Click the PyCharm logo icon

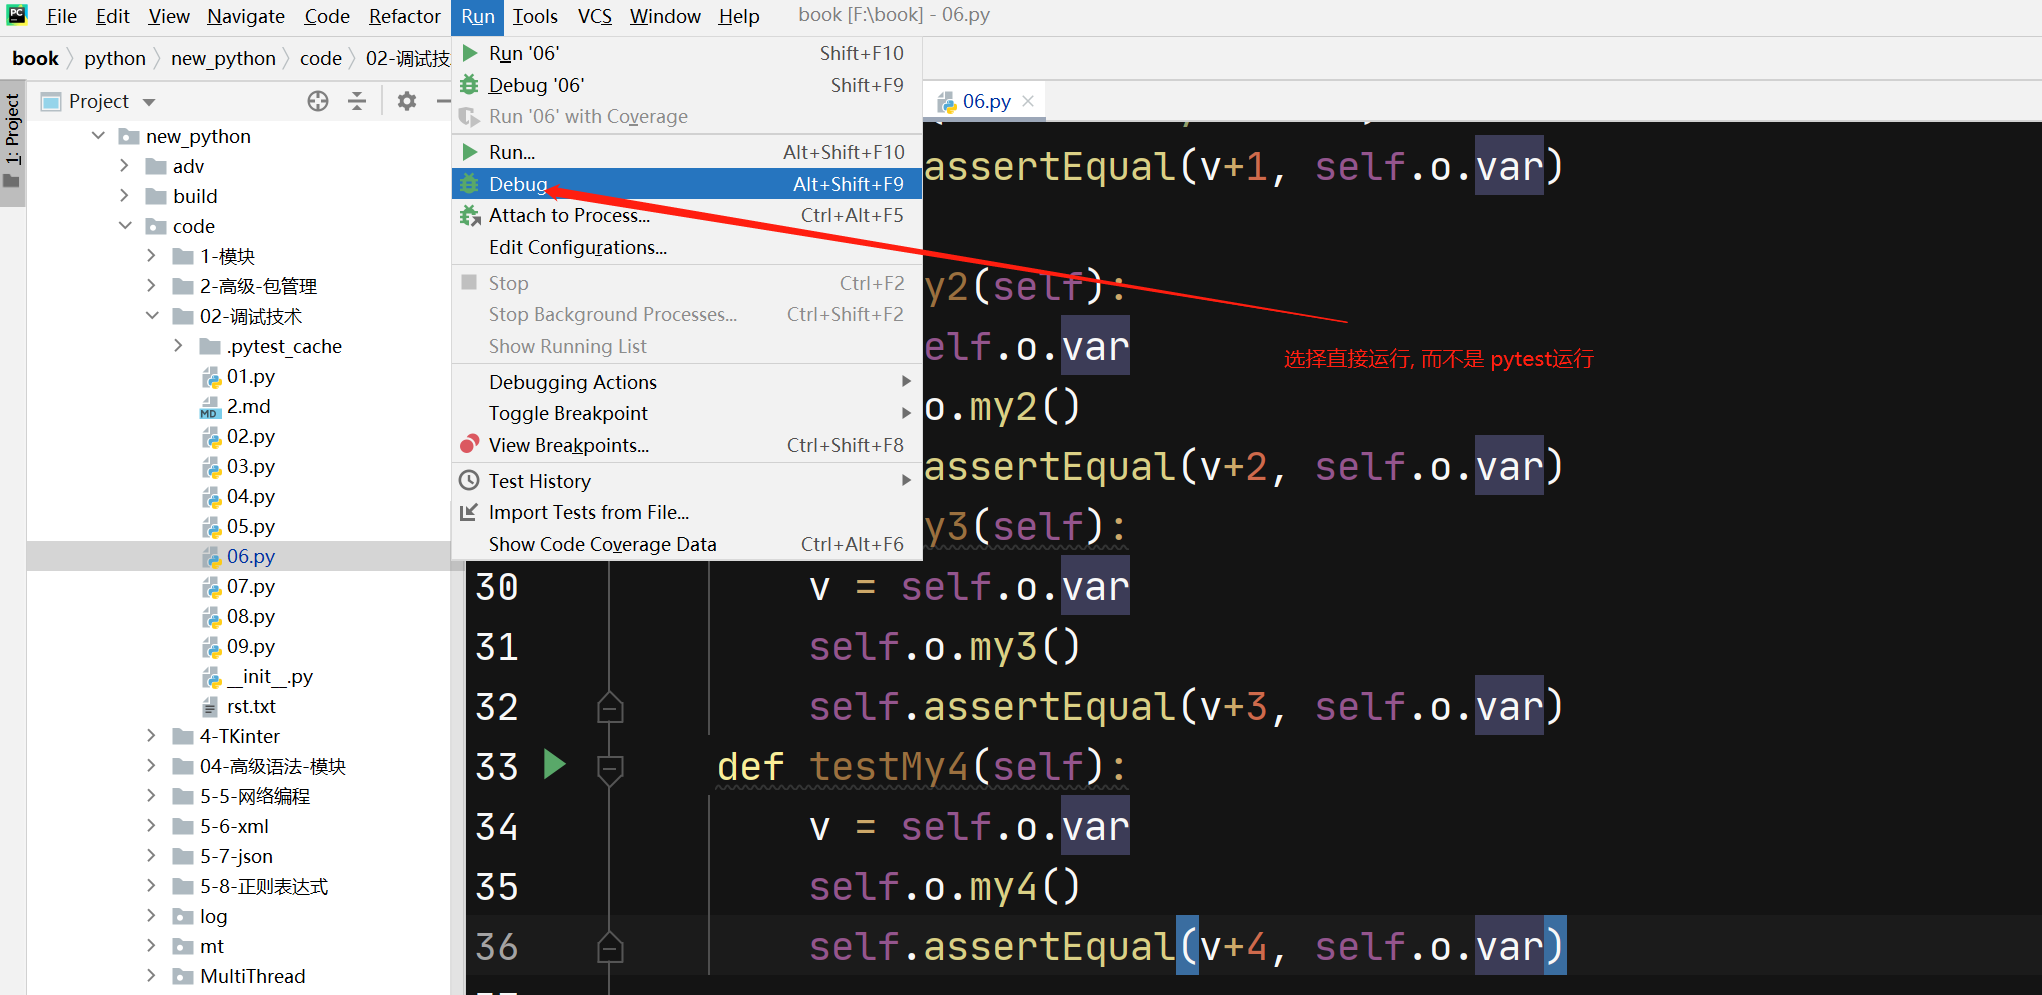pos(17,15)
